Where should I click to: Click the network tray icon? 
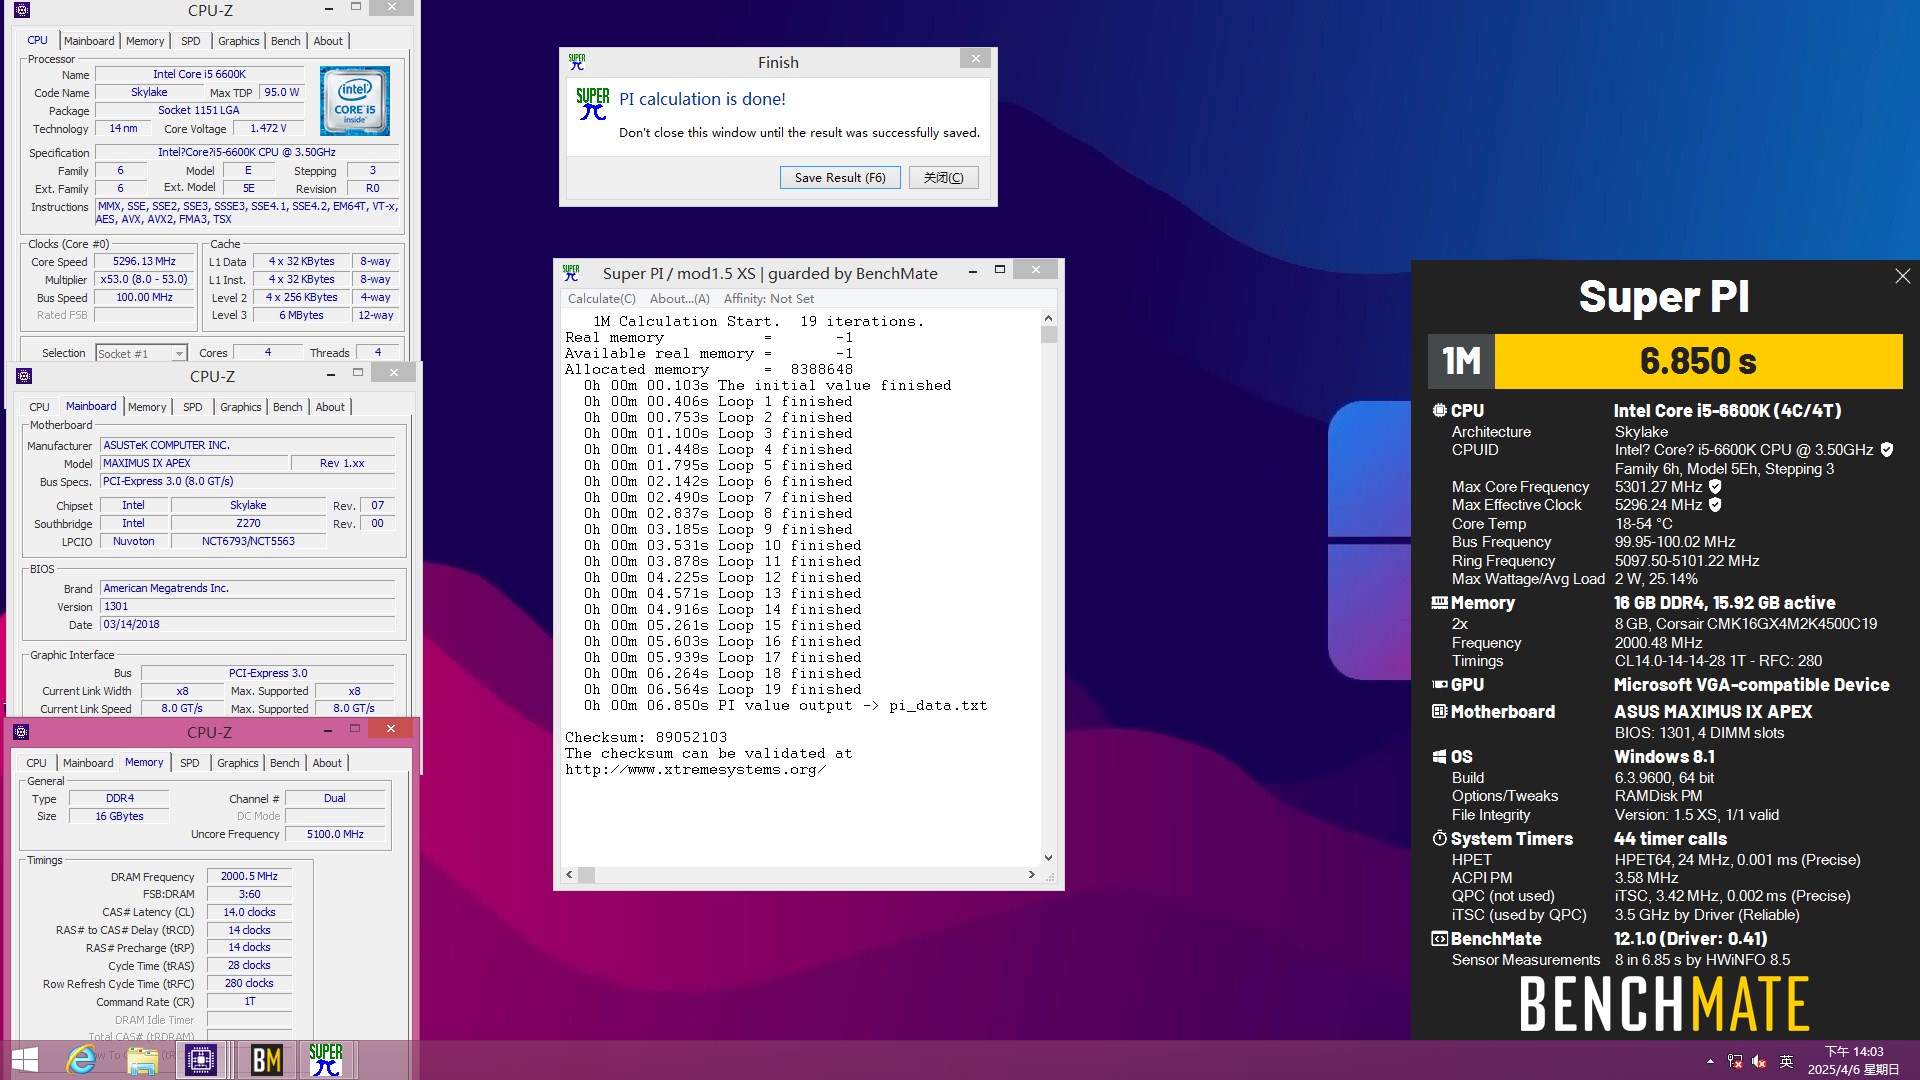[1735, 1061]
